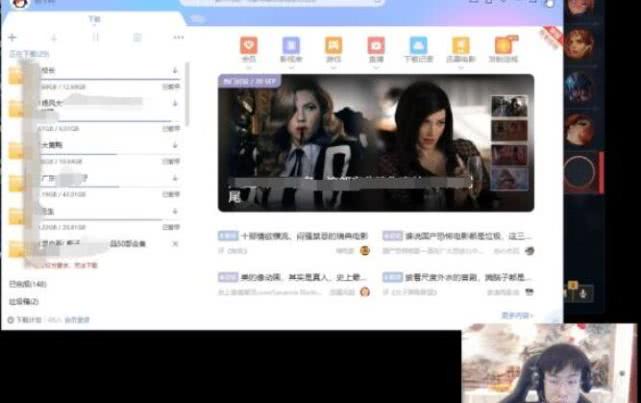
Task: Open the article about 国产恐怖电影
Action: click(x=468, y=236)
